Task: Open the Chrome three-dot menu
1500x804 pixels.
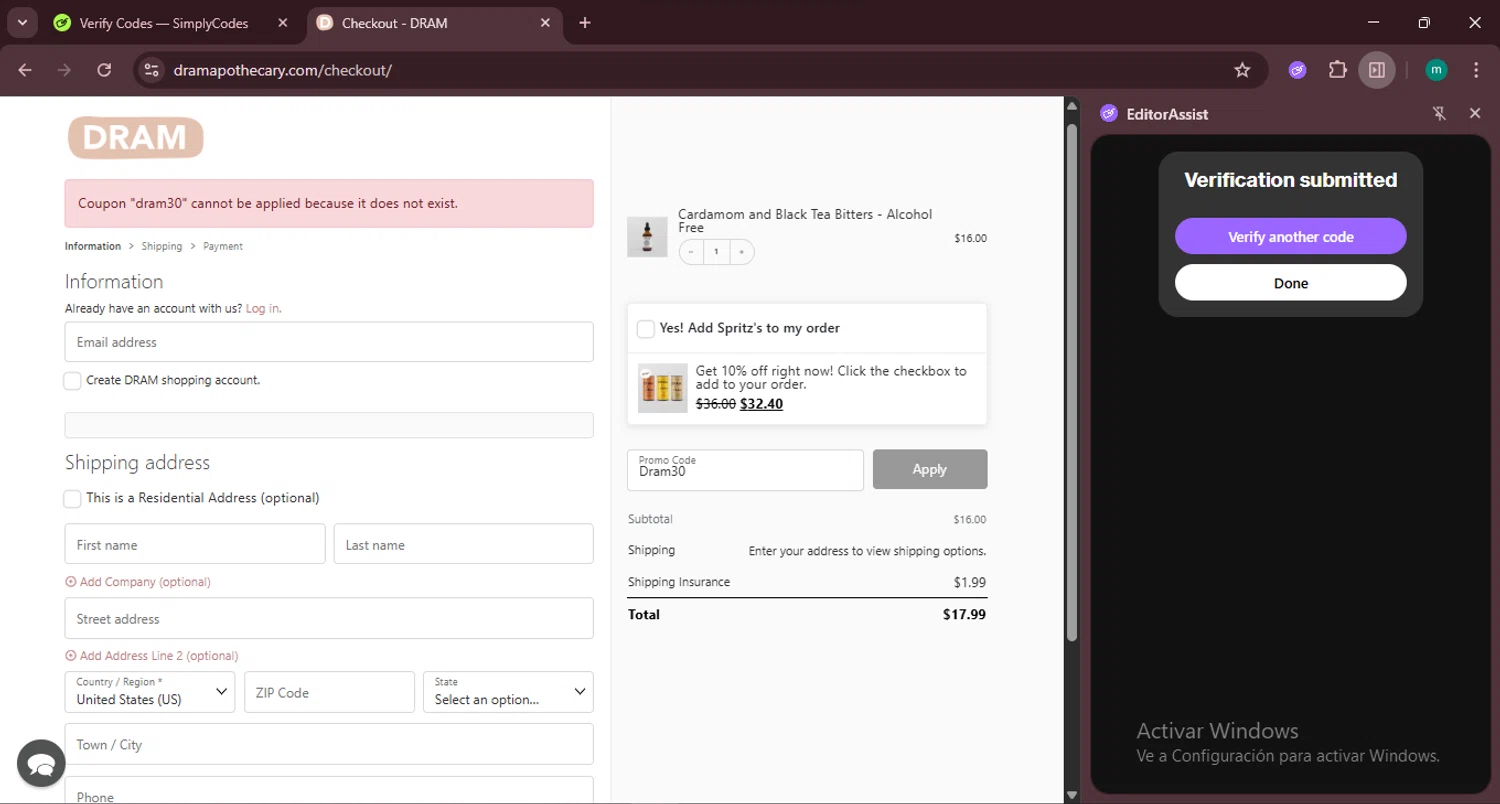Action: pyautogui.click(x=1476, y=70)
